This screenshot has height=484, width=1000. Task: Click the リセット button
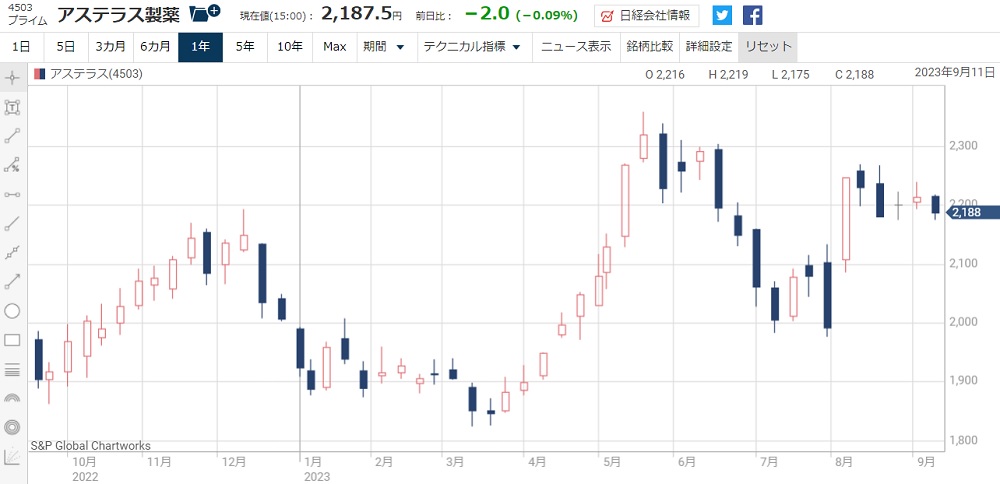click(x=768, y=47)
